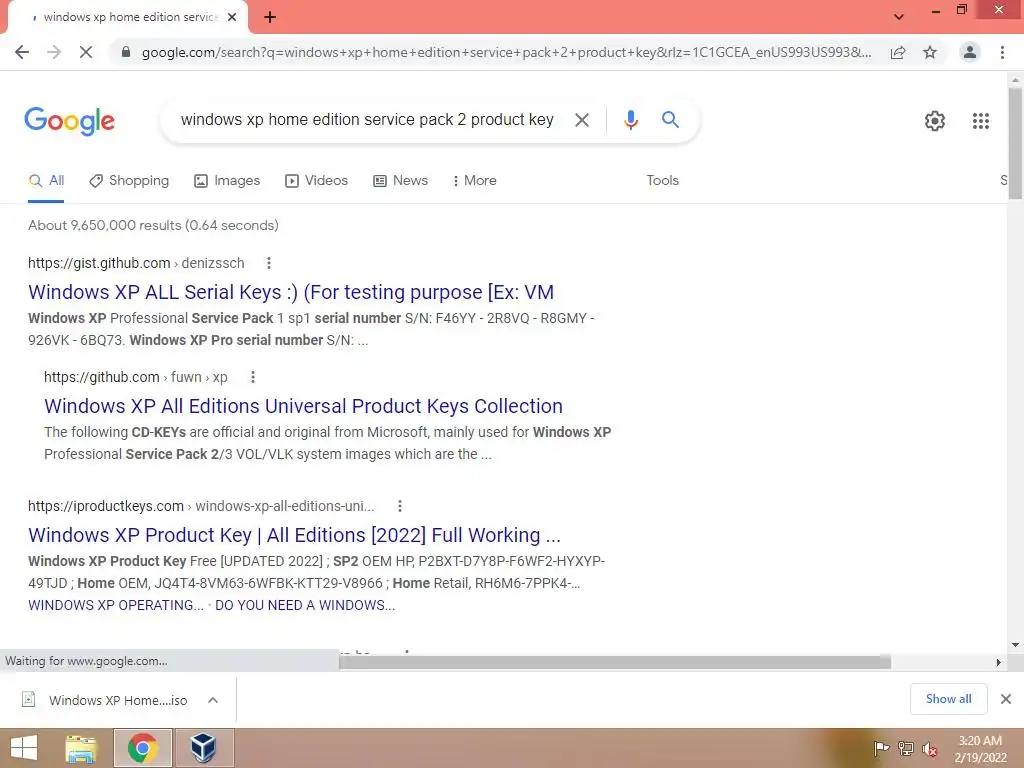This screenshot has height=768, width=1024.
Task: Close the windows xp search tab
Action: click(232, 17)
